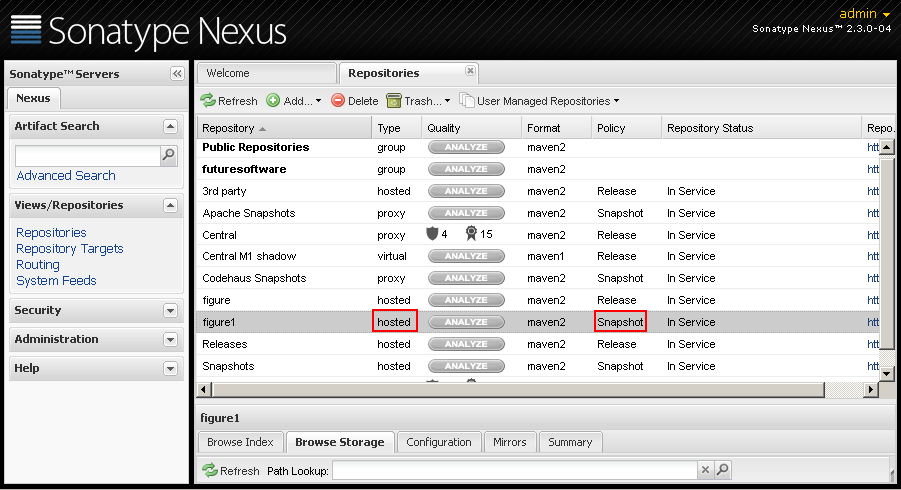Open the Browse Storage tab
Viewport: 901px width, 490px height.
340,442
